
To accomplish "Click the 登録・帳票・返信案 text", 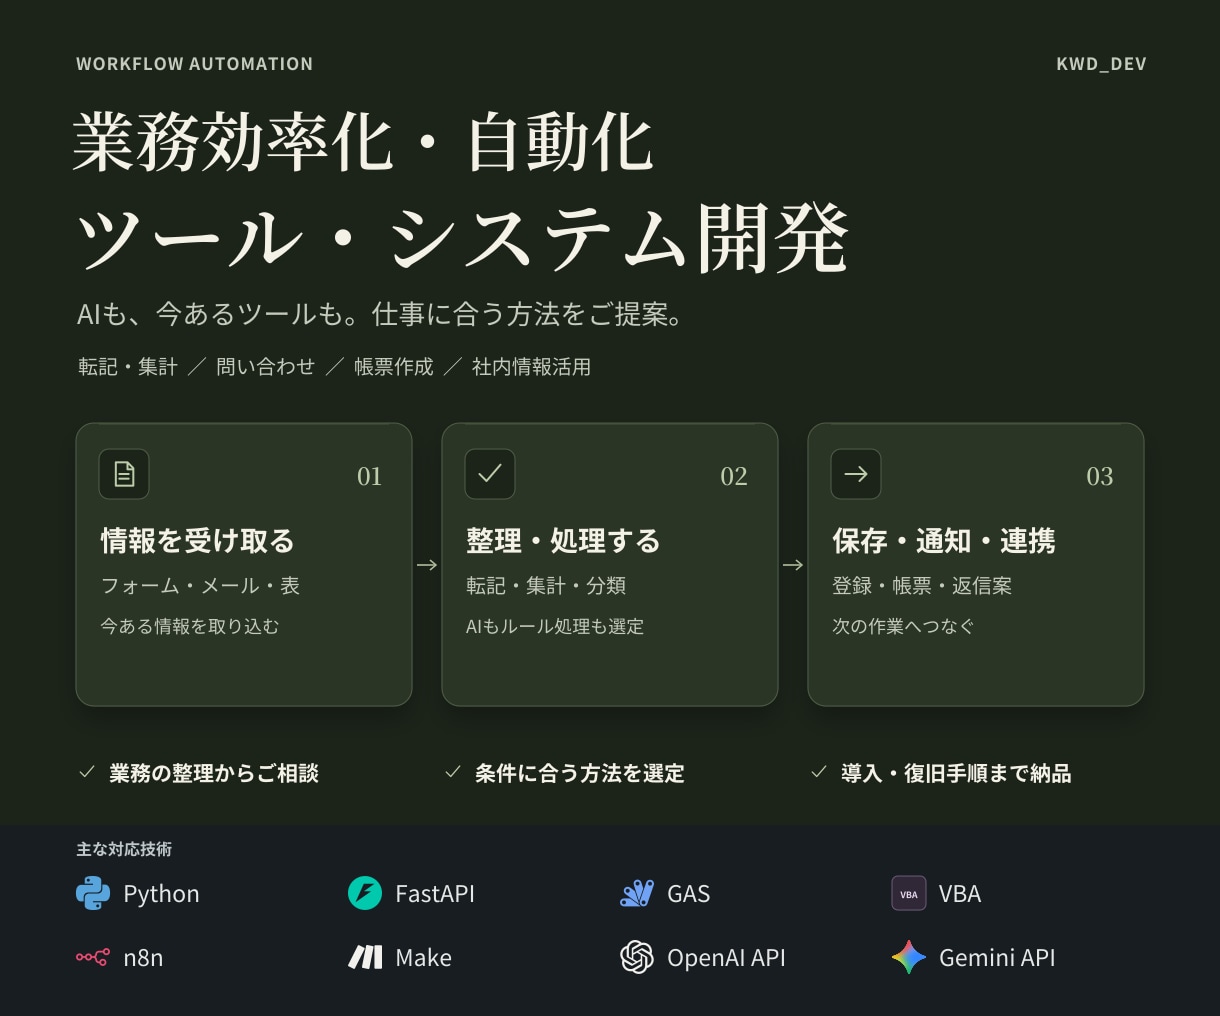I will [x=922, y=586].
